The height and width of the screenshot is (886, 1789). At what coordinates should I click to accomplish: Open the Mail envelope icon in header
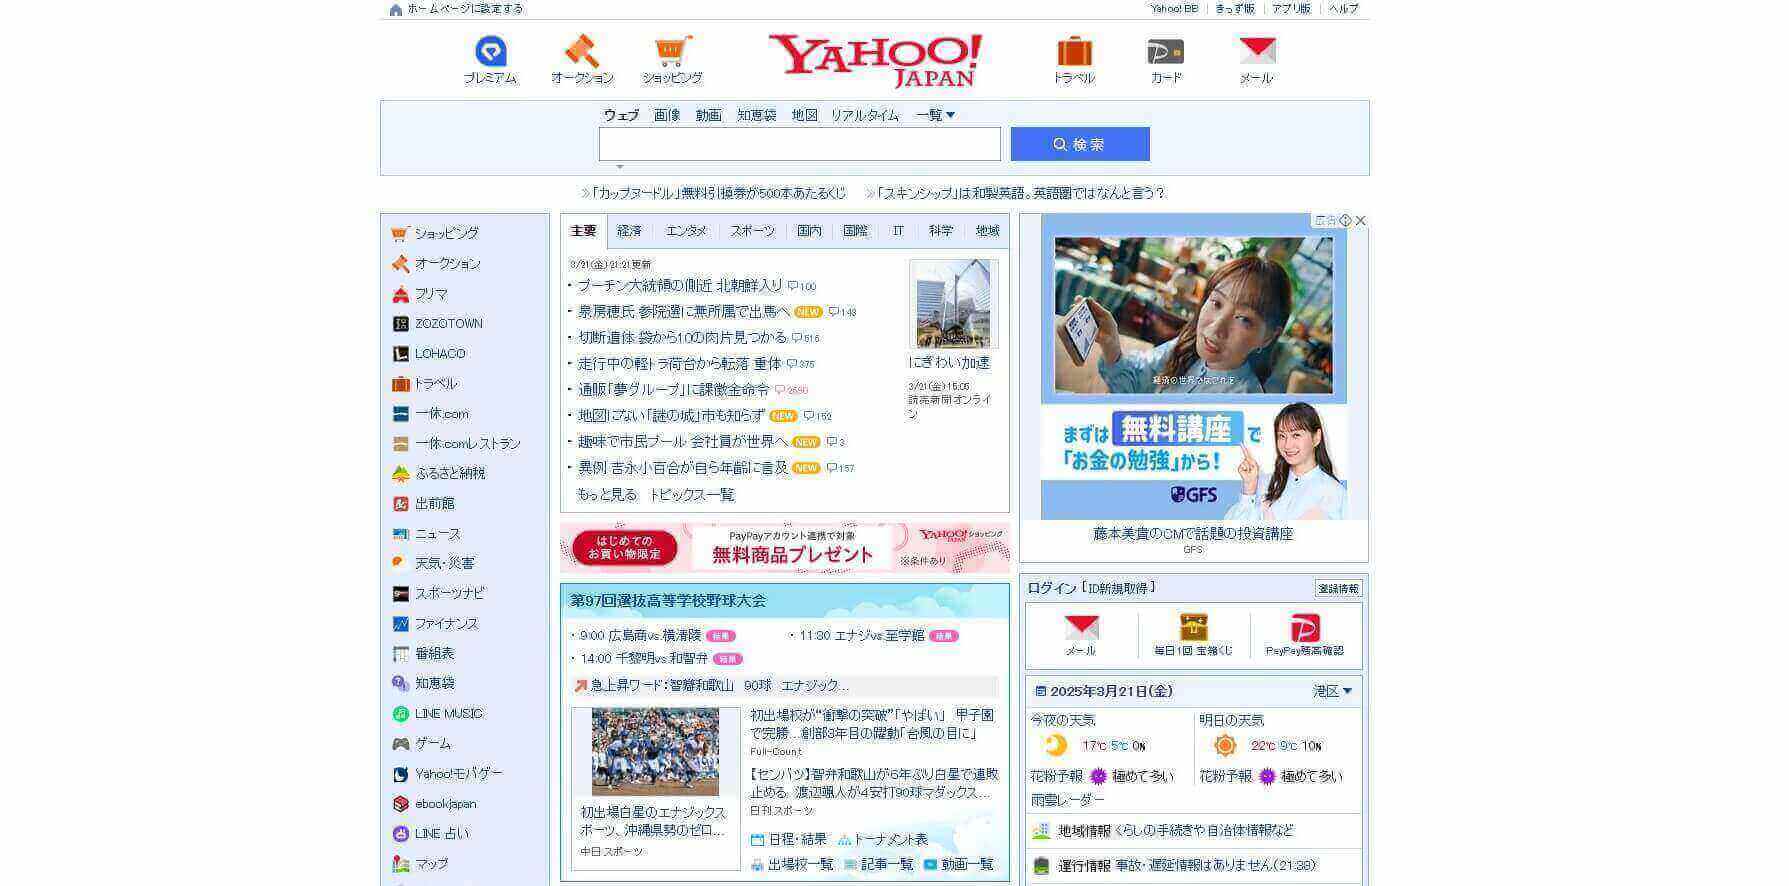click(x=1257, y=51)
